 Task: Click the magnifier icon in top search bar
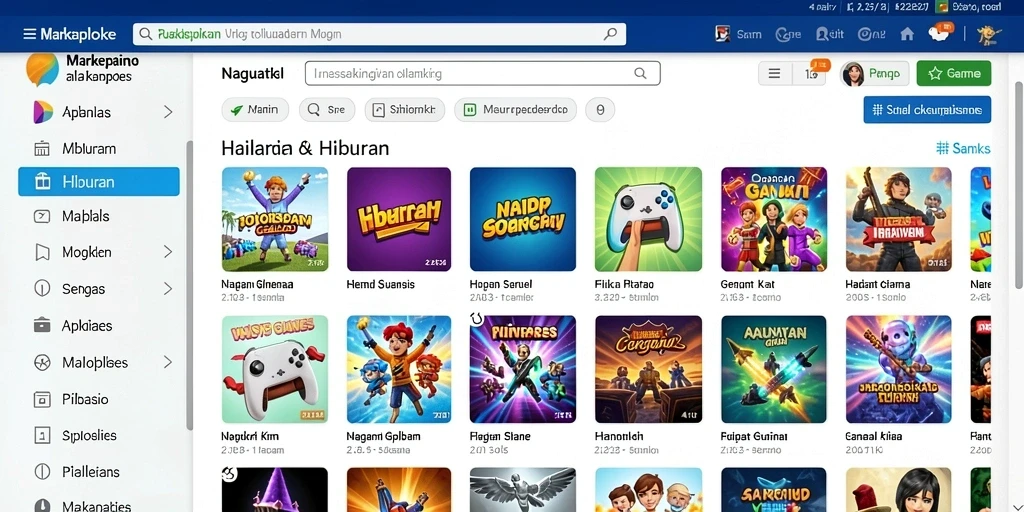(x=611, y=34)
